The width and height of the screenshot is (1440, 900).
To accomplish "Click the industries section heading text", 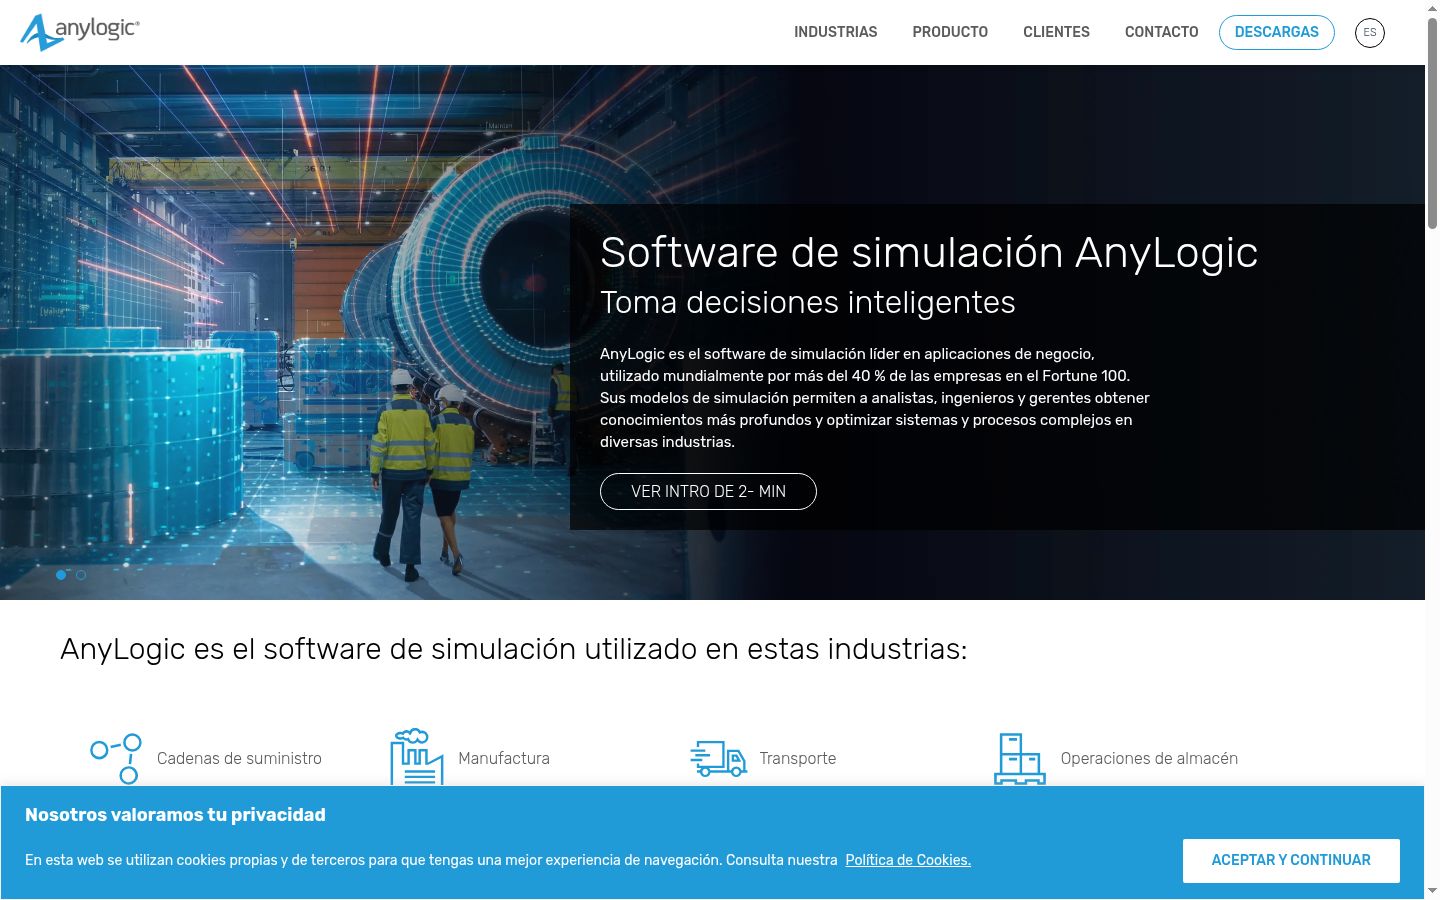I will pyautogui.click(x=513, y=649).
